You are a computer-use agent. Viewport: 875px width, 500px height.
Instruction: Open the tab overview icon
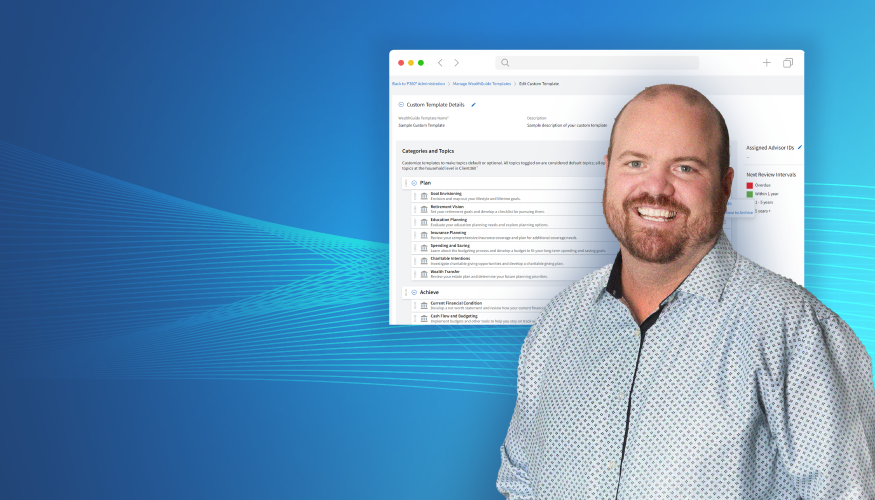point(788,63)
